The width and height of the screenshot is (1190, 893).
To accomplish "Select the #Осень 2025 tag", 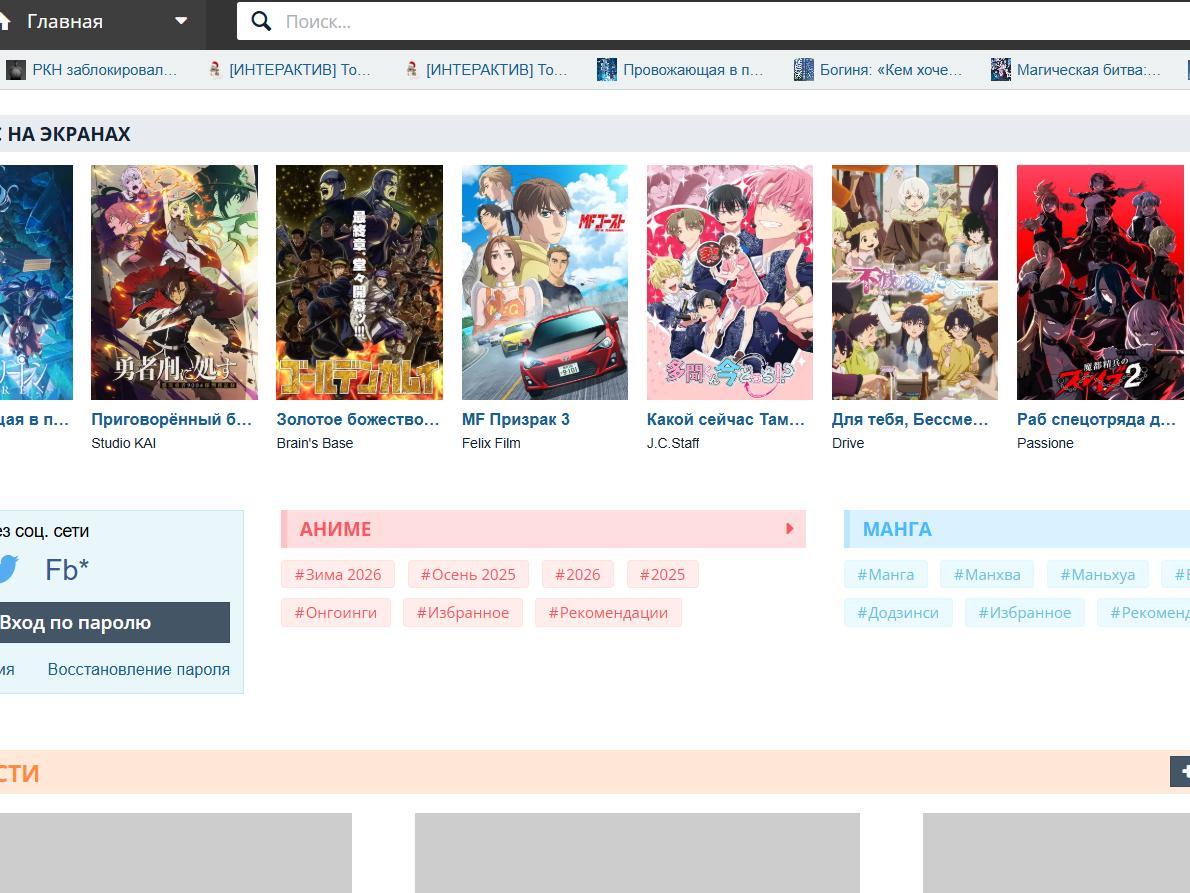I will coord(468,574).
